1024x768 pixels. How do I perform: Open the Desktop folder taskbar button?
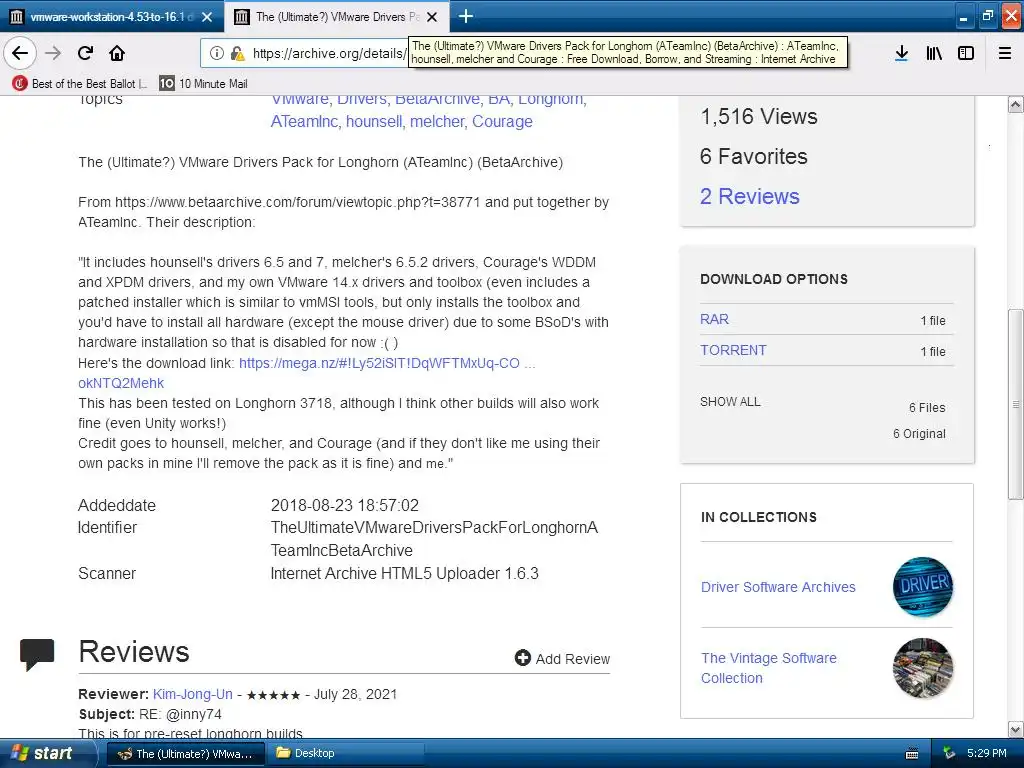tap(345, 754)
